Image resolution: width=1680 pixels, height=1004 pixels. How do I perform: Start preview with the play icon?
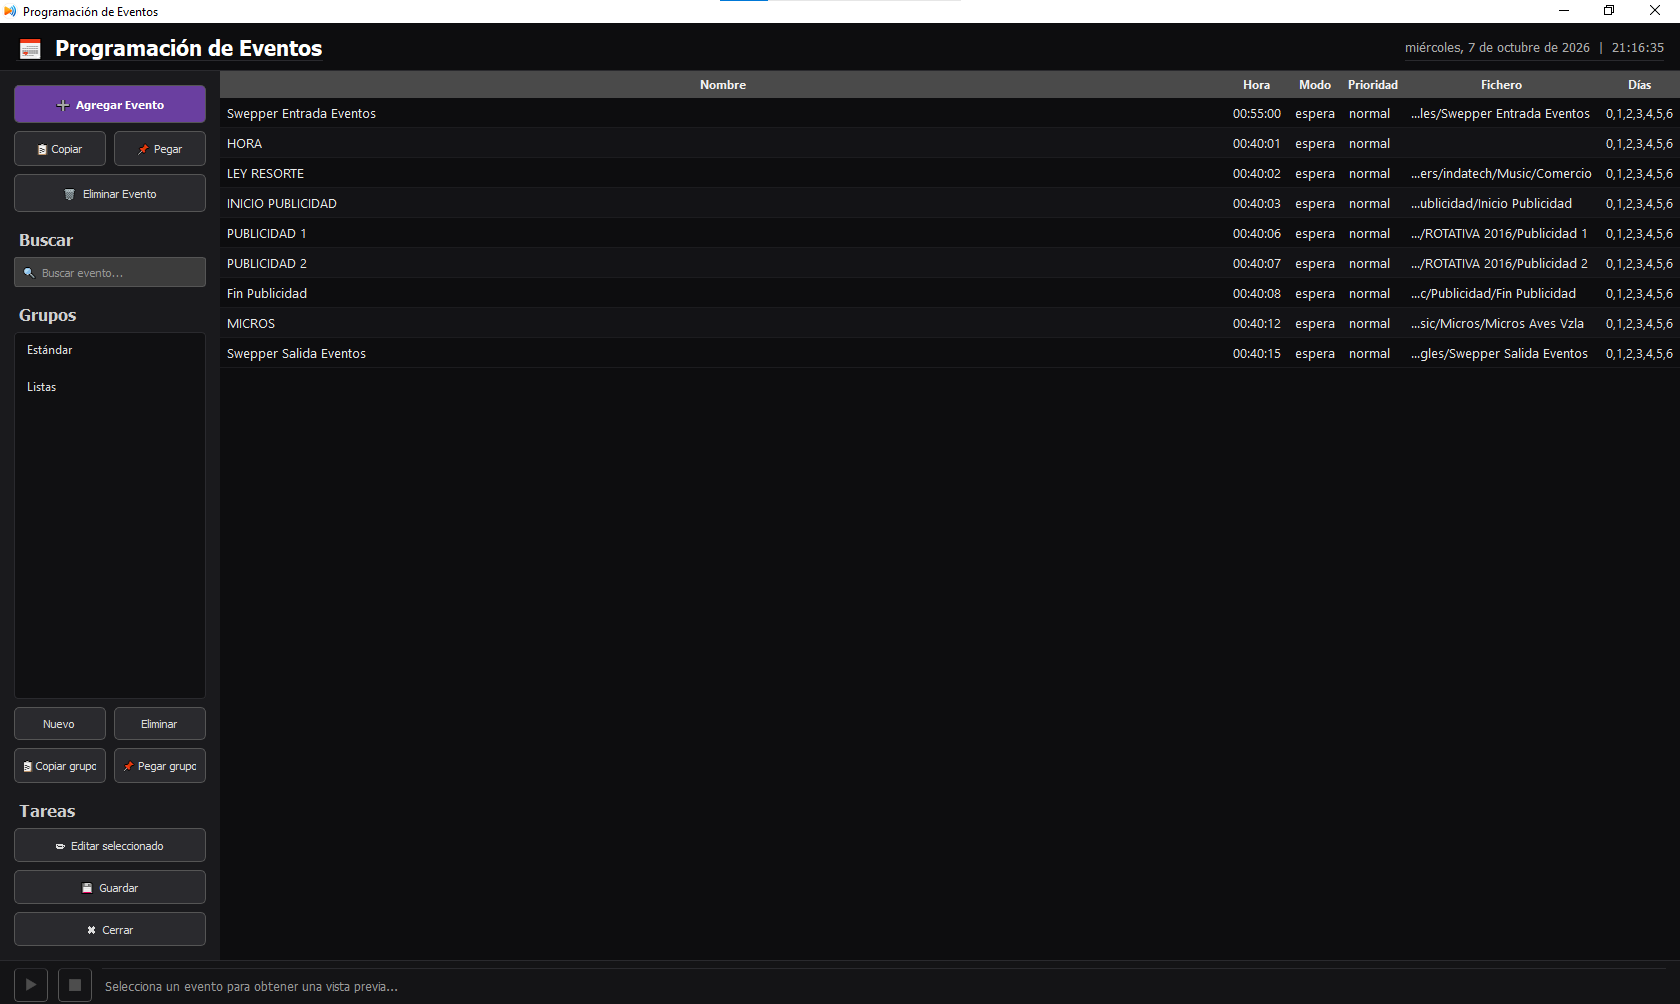pos(31,985)
